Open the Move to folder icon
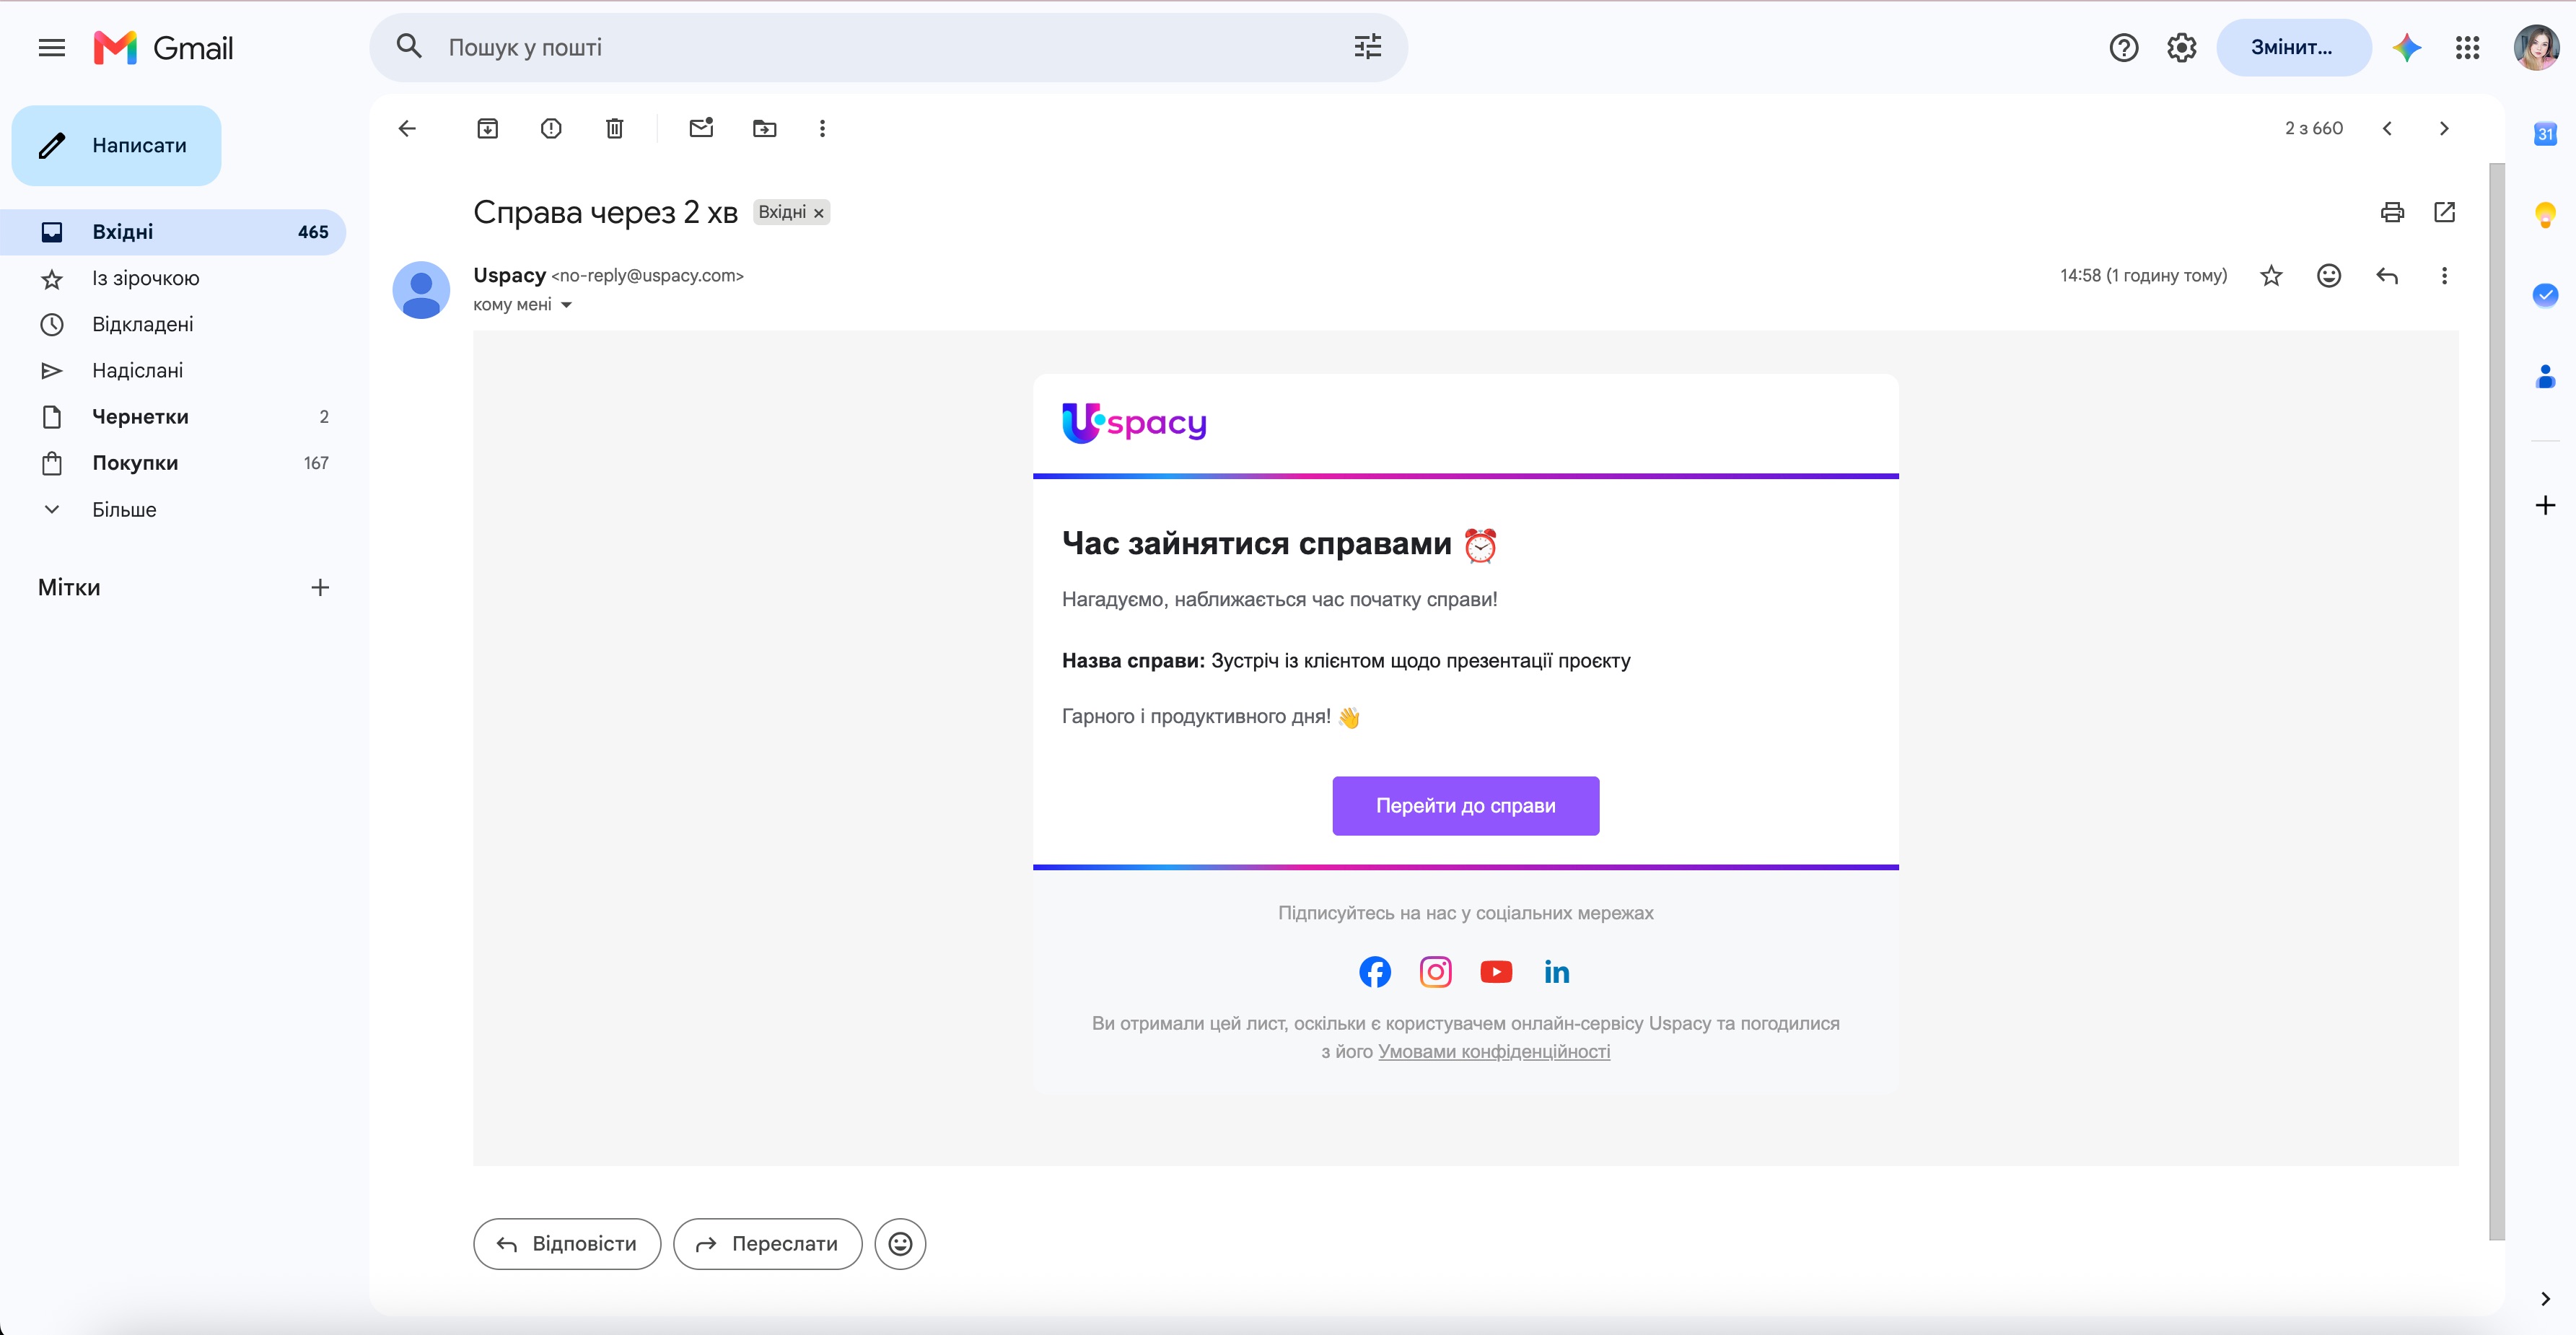The image size is (2576, 1335). pos(764,128)
